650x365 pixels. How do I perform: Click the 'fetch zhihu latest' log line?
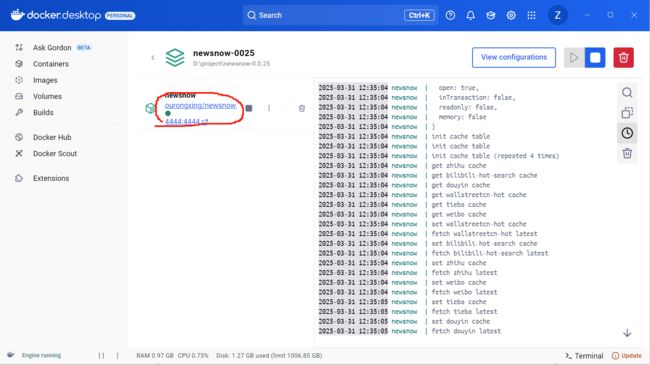click(464, 273)
